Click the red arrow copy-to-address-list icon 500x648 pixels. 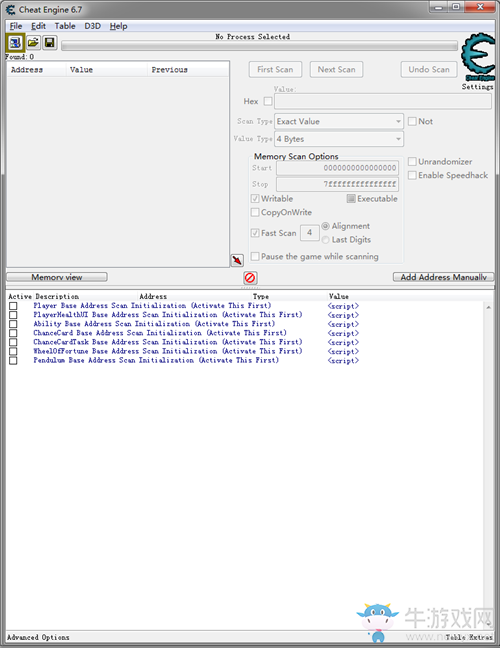[237, 260]
